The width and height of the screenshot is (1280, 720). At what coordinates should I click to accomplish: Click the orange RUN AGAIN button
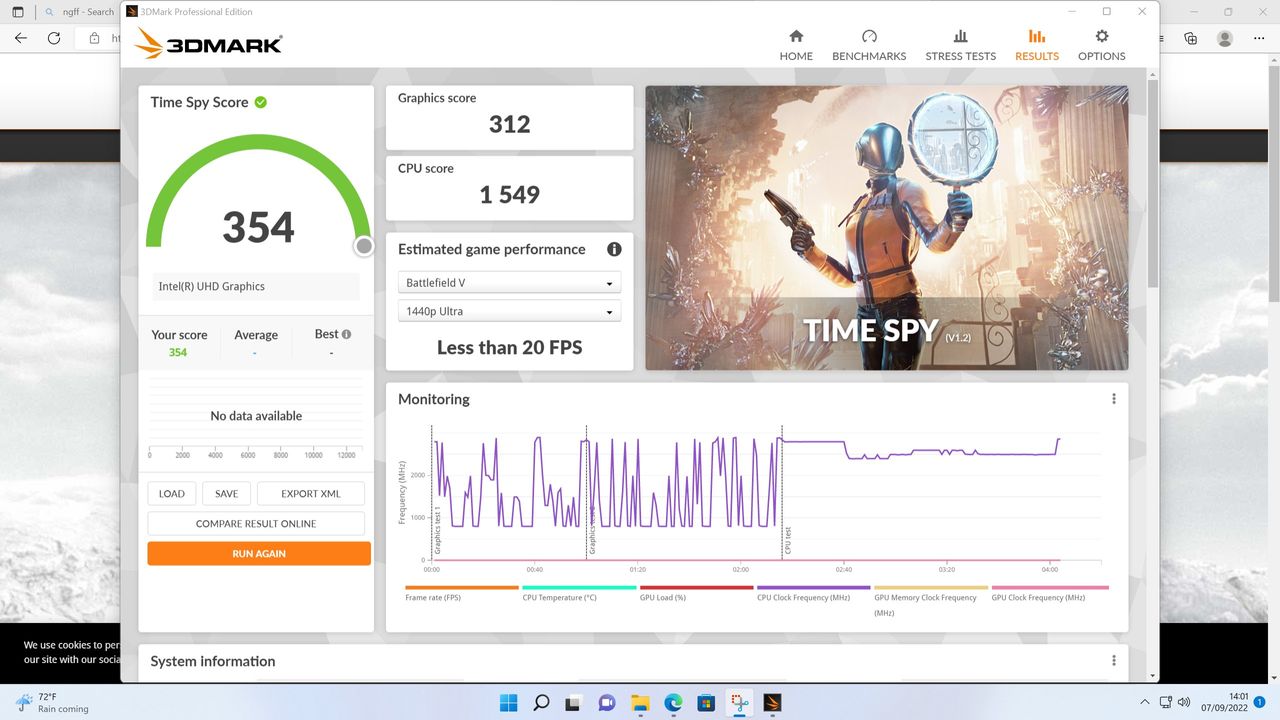click(x=259, y=553)
